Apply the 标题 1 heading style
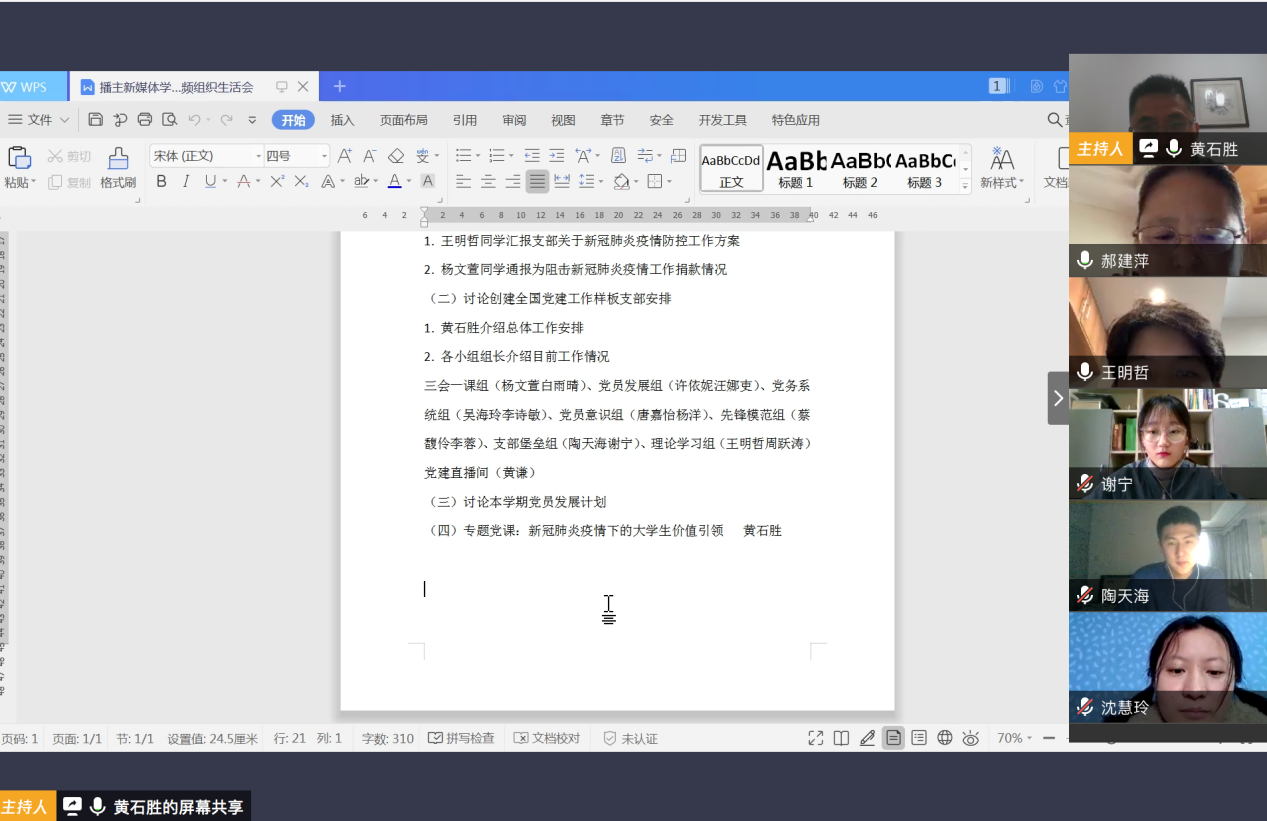 coord(796,168)
